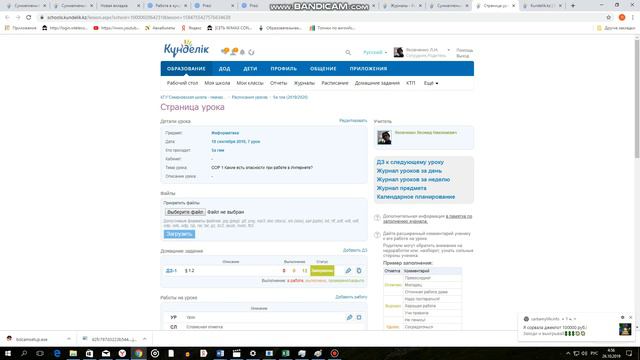Open Журнал уроков за день link
Viewport: 640px width, 360px height.
coord(409,171)
